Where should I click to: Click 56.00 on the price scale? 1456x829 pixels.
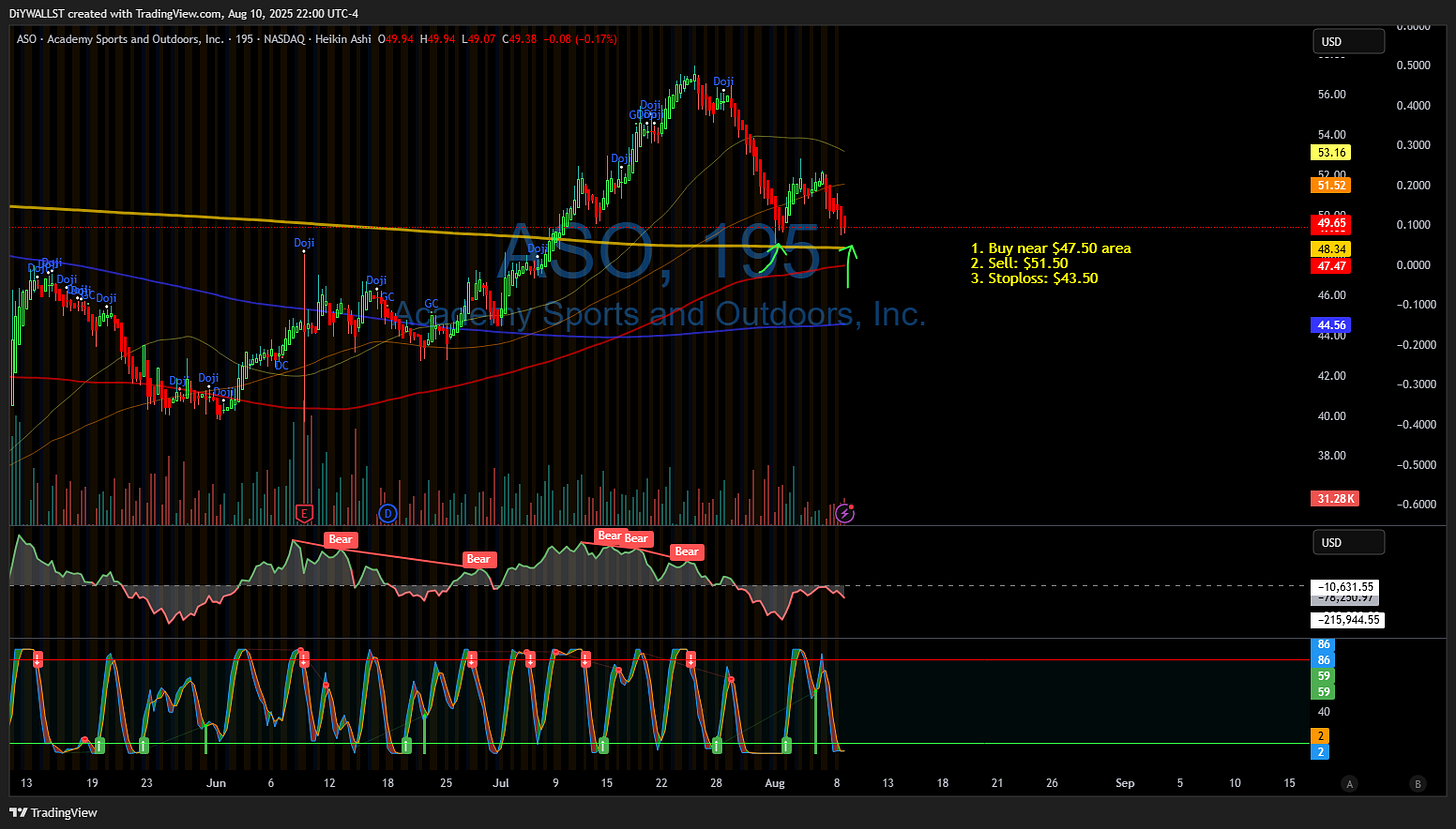1331,94
